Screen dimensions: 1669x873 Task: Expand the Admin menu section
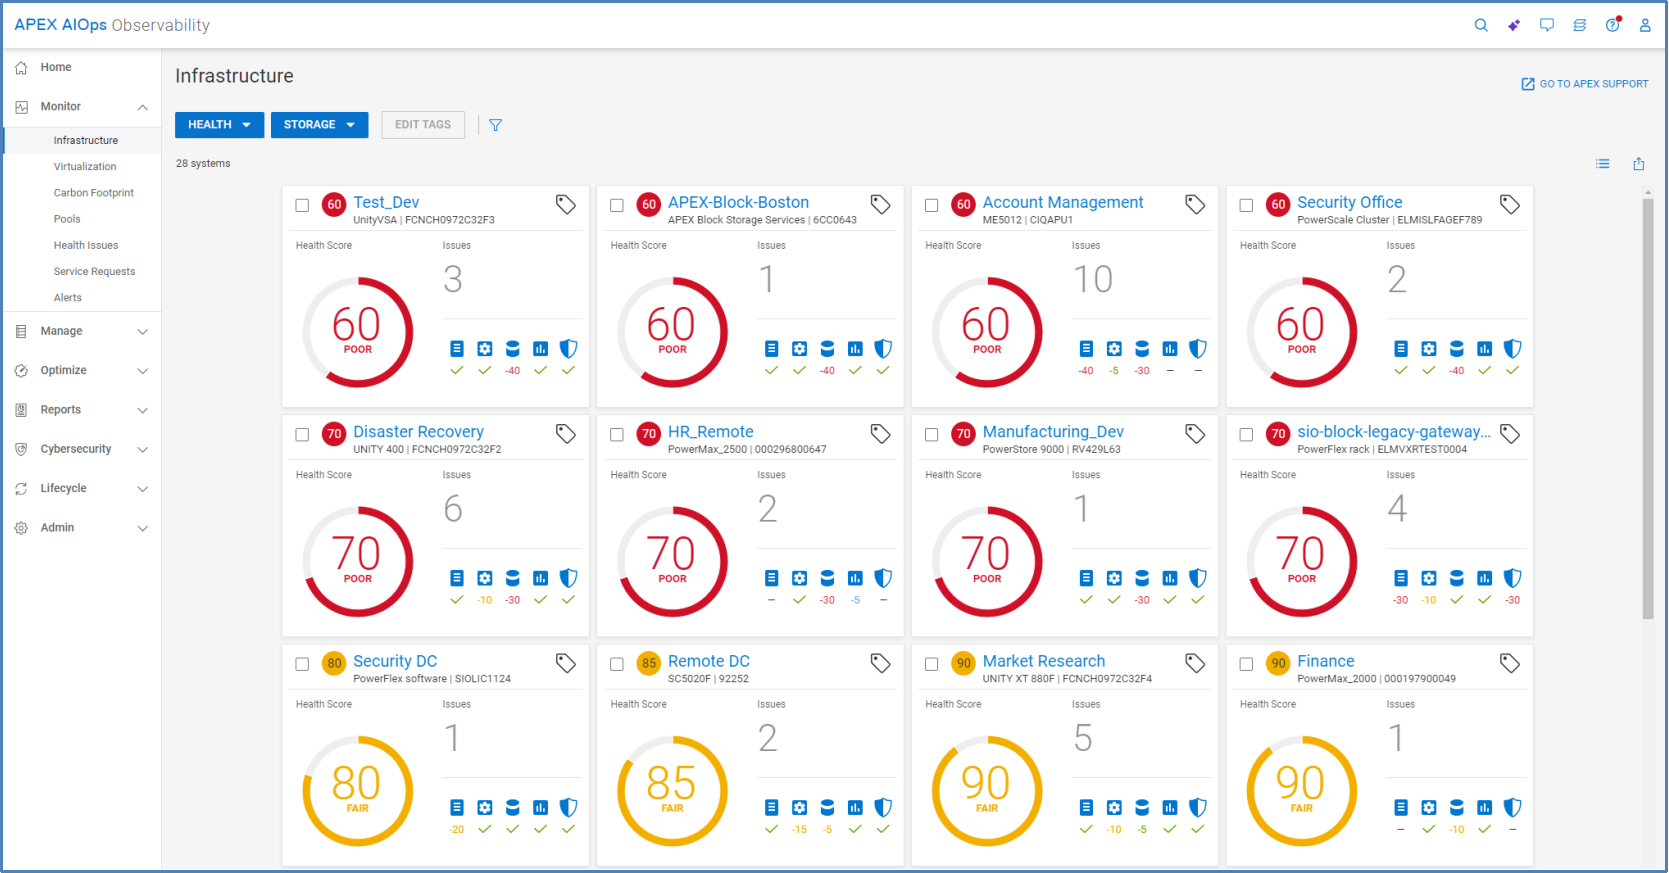pos(143,528)
